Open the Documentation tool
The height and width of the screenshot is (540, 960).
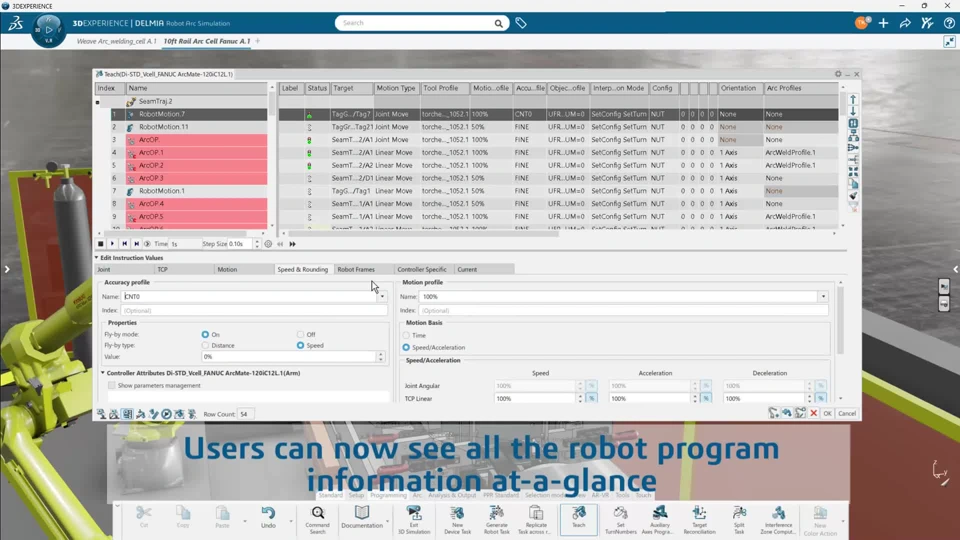(x=362, y=517)
